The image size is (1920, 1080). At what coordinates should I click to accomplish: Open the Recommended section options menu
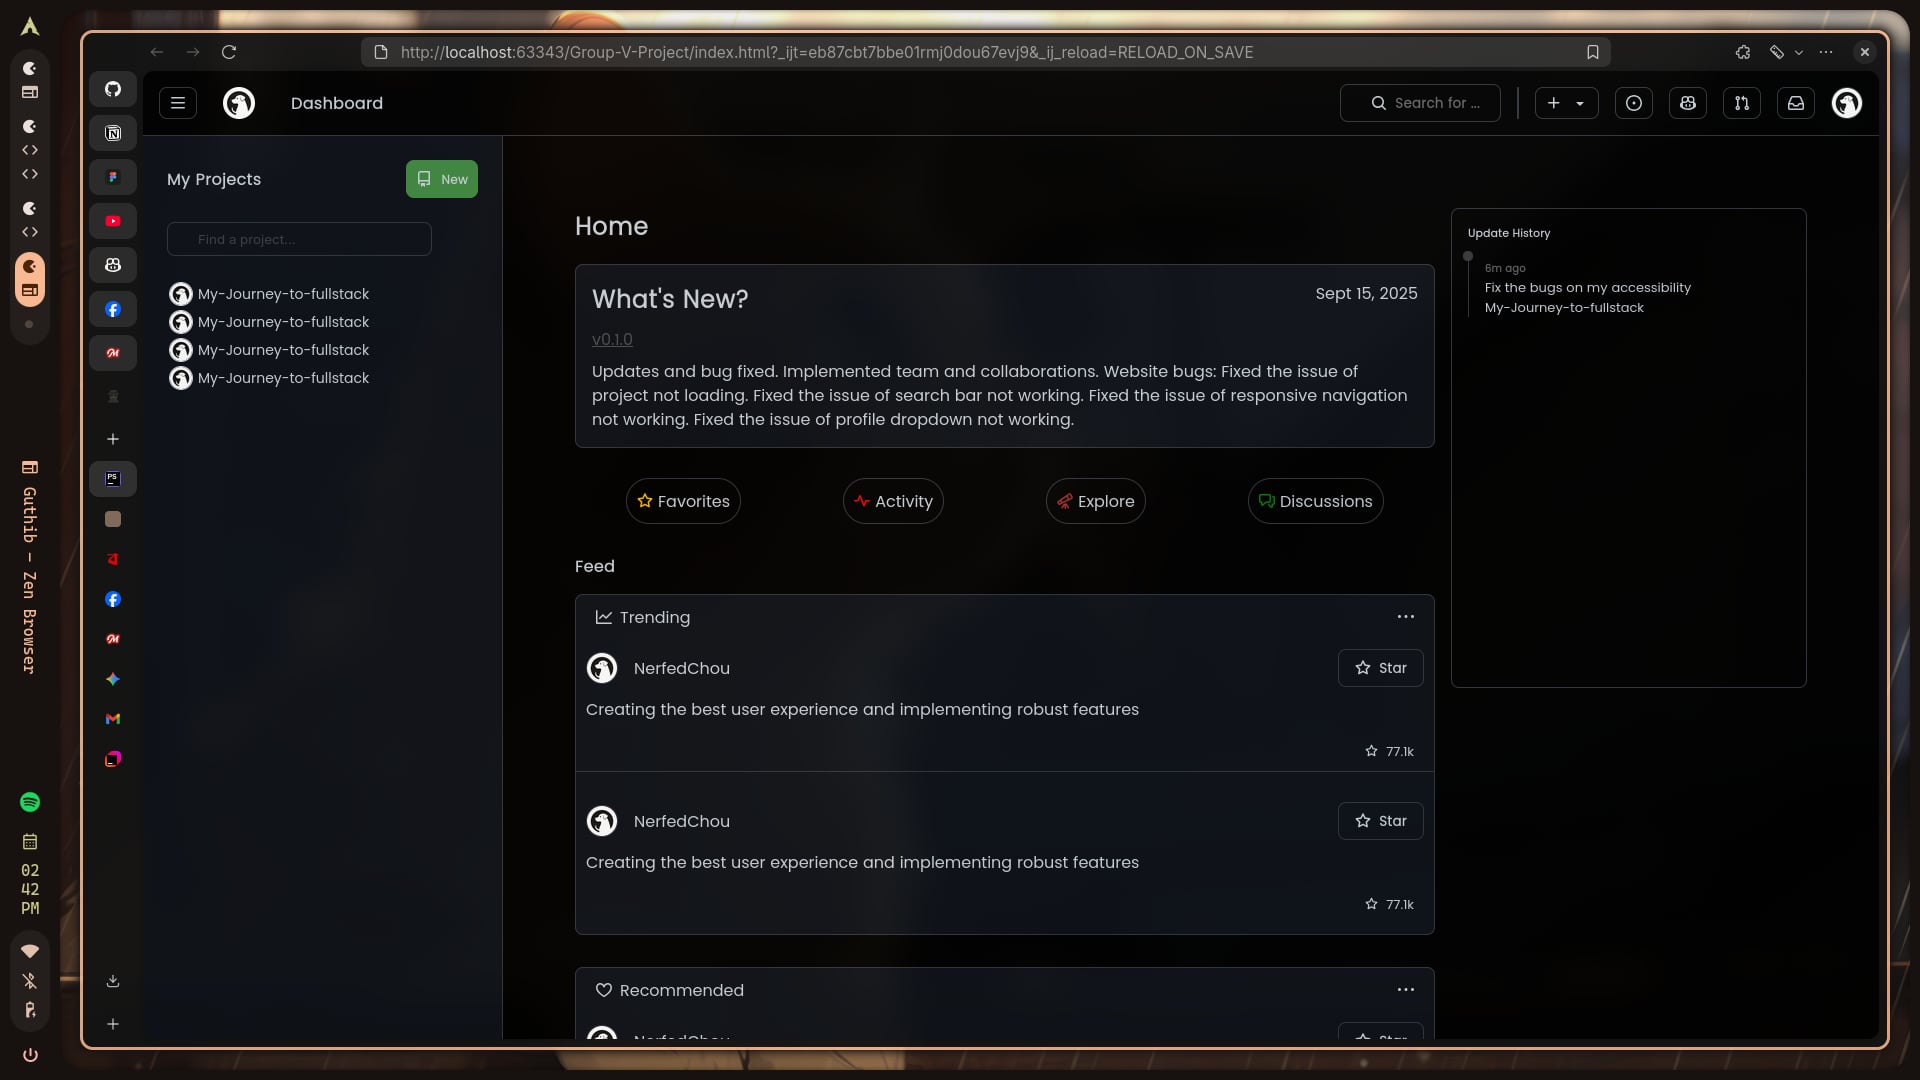point(1405,989)
